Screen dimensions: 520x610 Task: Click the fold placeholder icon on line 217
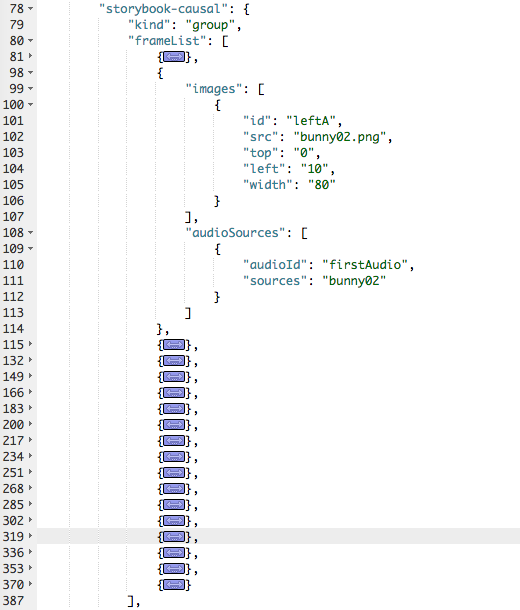(x=174, y=440)
